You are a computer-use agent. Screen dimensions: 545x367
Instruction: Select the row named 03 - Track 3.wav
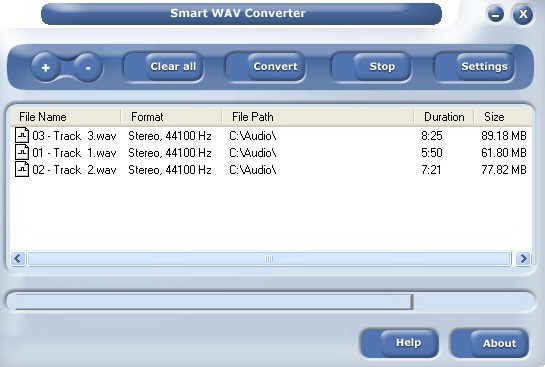pos(271,136)
